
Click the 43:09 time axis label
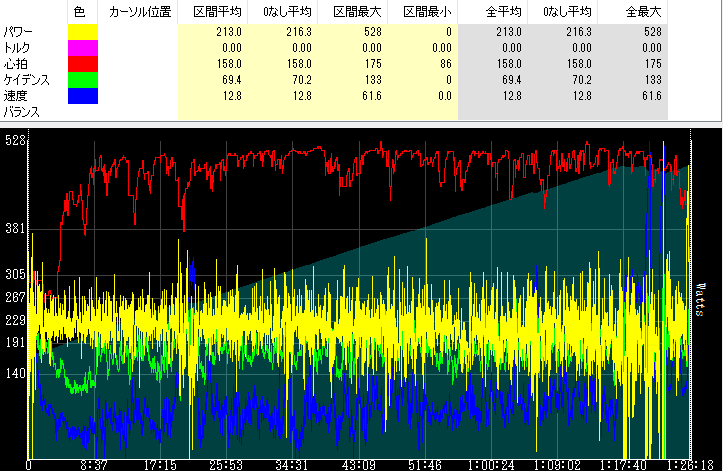[358, 465]
